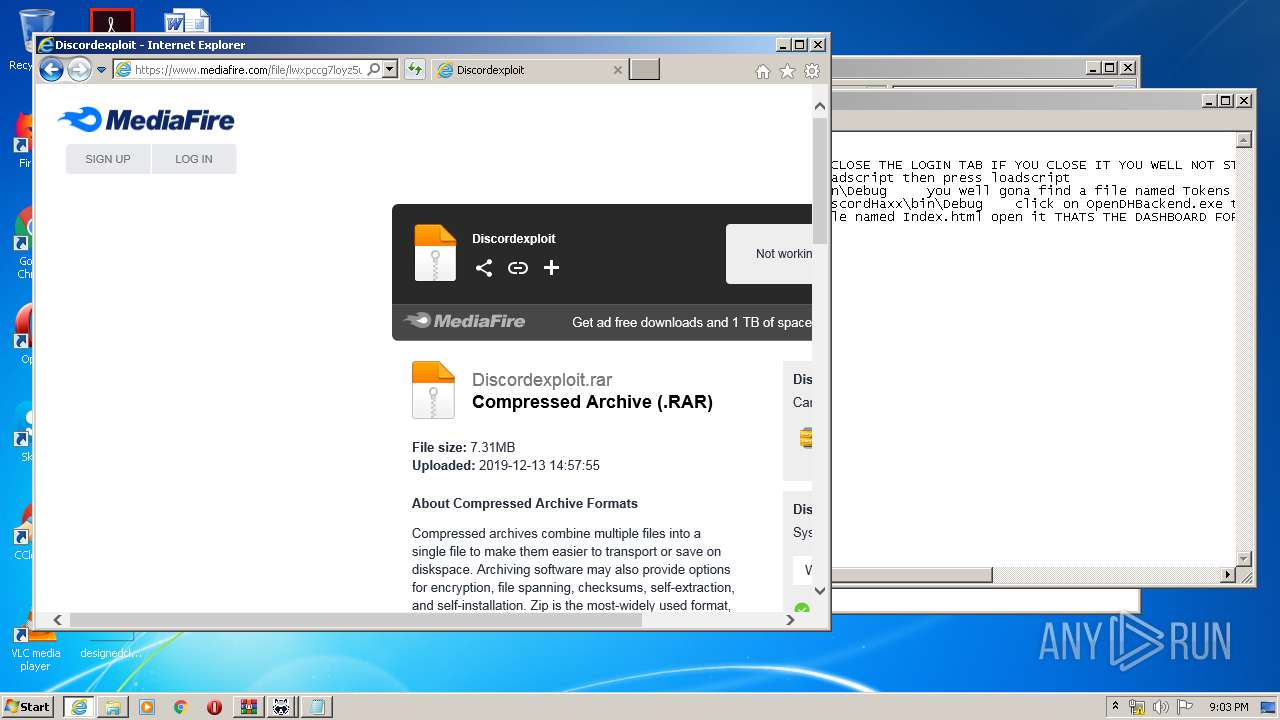Close the Discordexploit tab
The height and width of the screenshot is (720, 1280).
tap(617, 70)
